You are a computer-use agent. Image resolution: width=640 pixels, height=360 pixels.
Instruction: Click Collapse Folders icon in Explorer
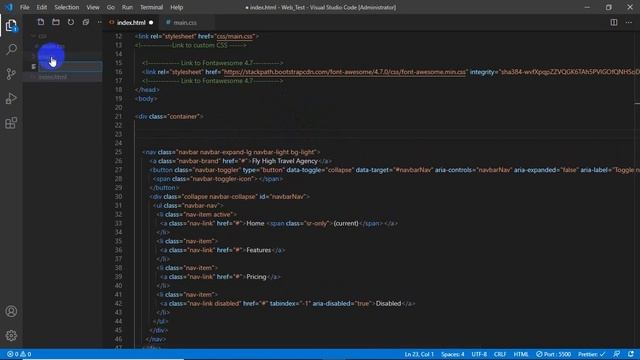86,22
